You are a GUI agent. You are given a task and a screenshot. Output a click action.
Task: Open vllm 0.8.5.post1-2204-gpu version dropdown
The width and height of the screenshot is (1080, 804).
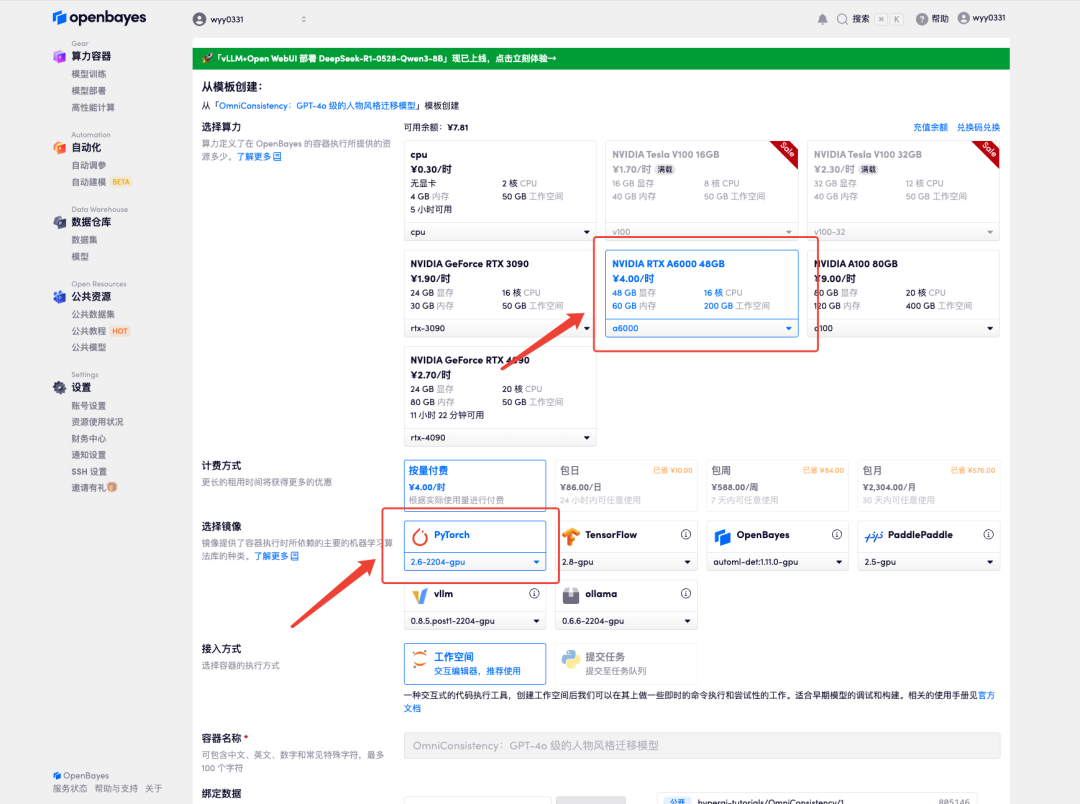tap(475, 621)
